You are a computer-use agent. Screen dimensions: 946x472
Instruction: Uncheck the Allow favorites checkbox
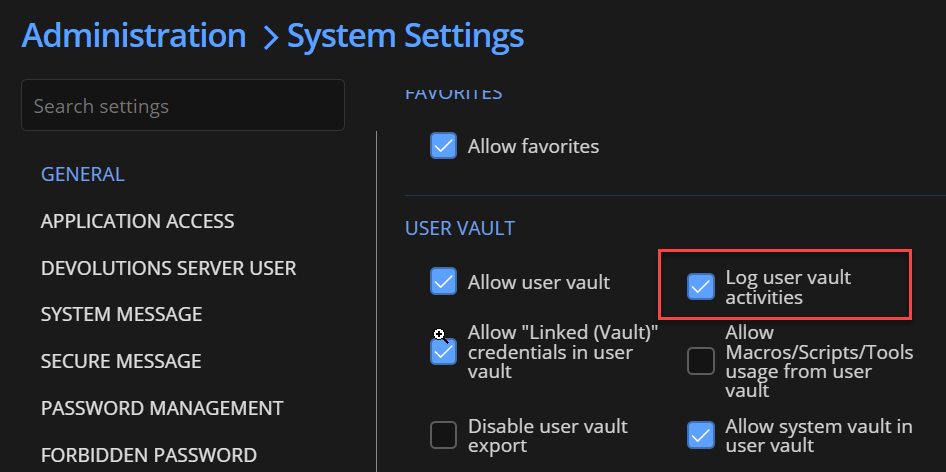[x=443, y=145]
